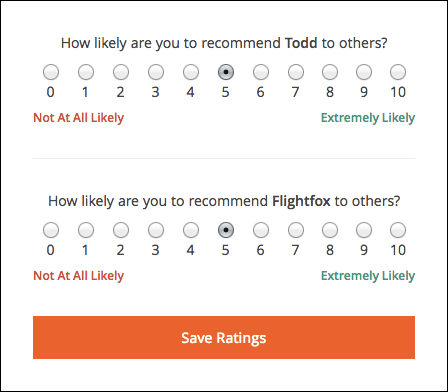This screenshot has height=392, width=448.
Task: Pick rating 7 for recommending Todd
Action: (x=296, y=72)
